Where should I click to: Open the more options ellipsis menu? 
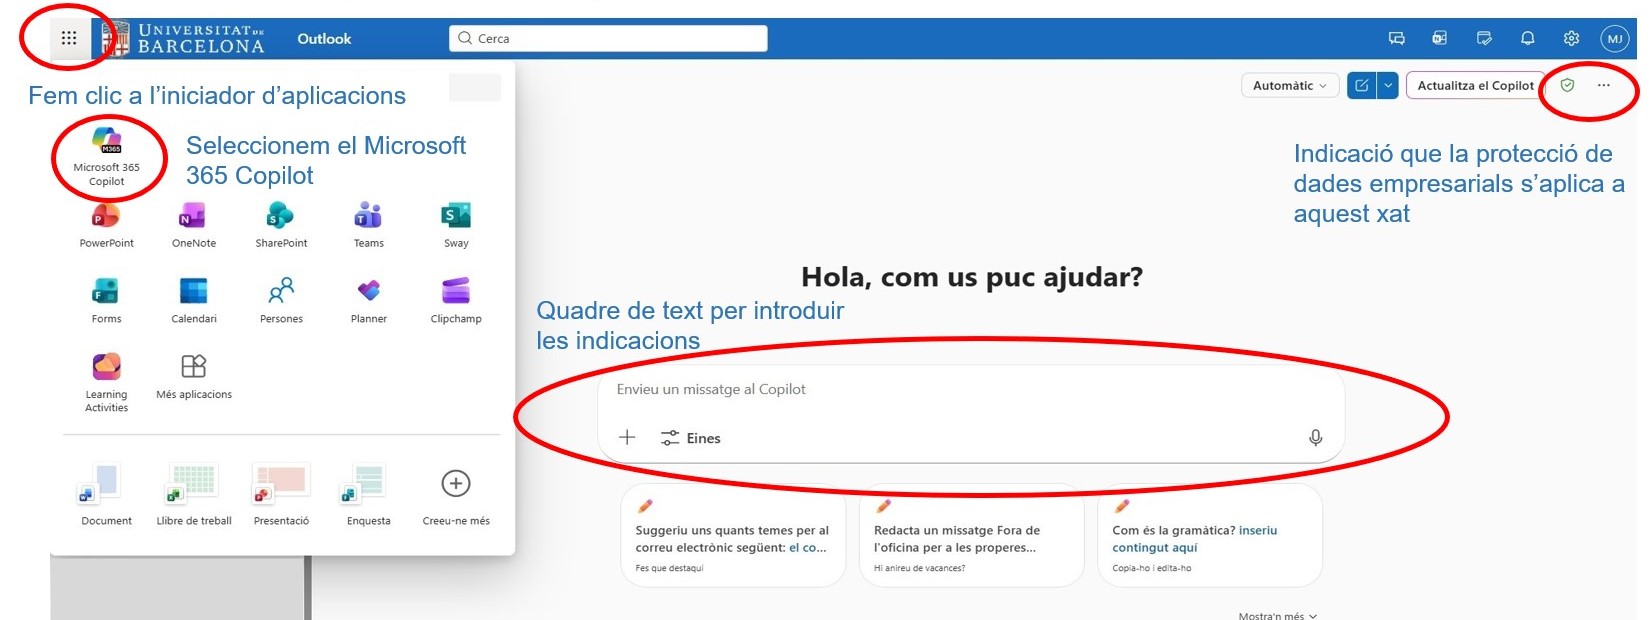click(1604, 85)
